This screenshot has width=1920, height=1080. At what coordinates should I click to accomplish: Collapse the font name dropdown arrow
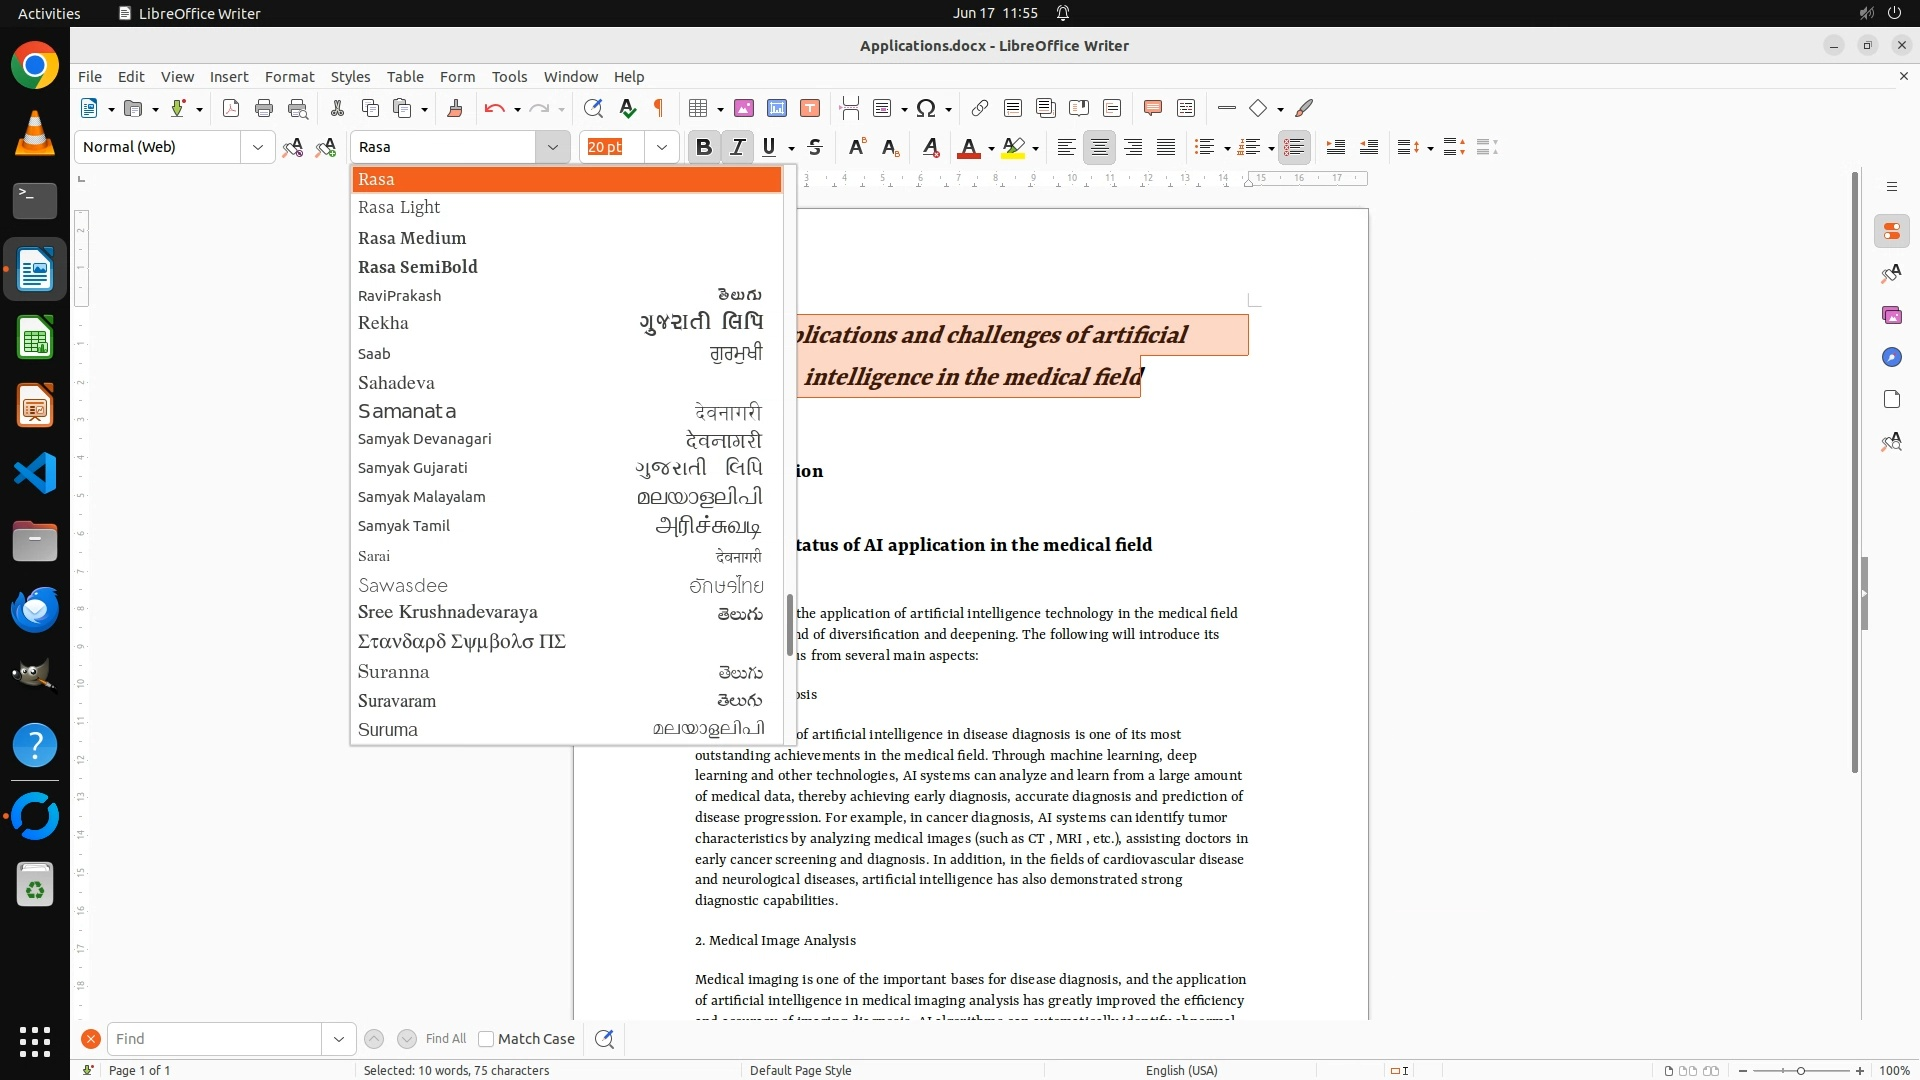(552, 147)
